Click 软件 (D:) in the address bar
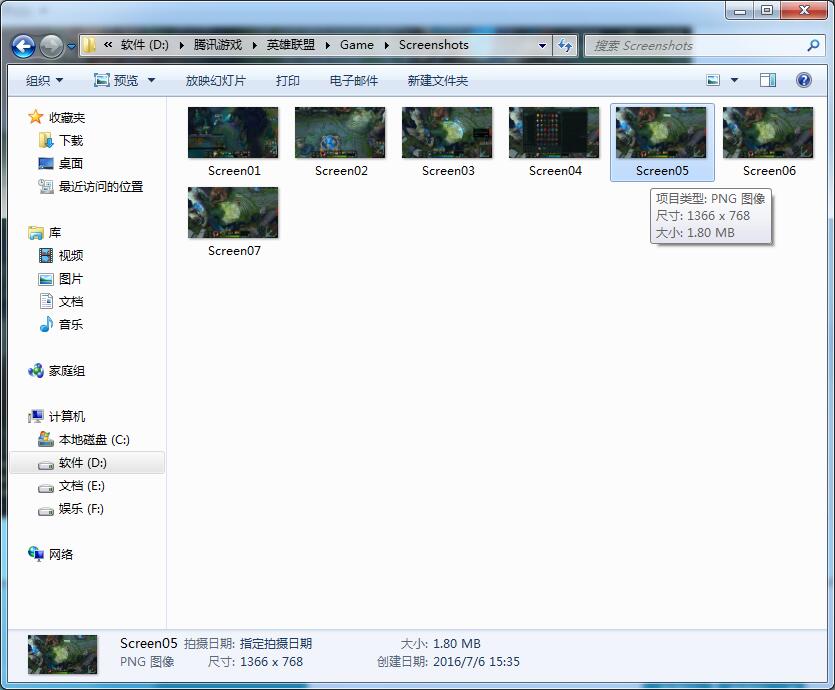This screenshot has width=835, height=690. pos(144,45)
